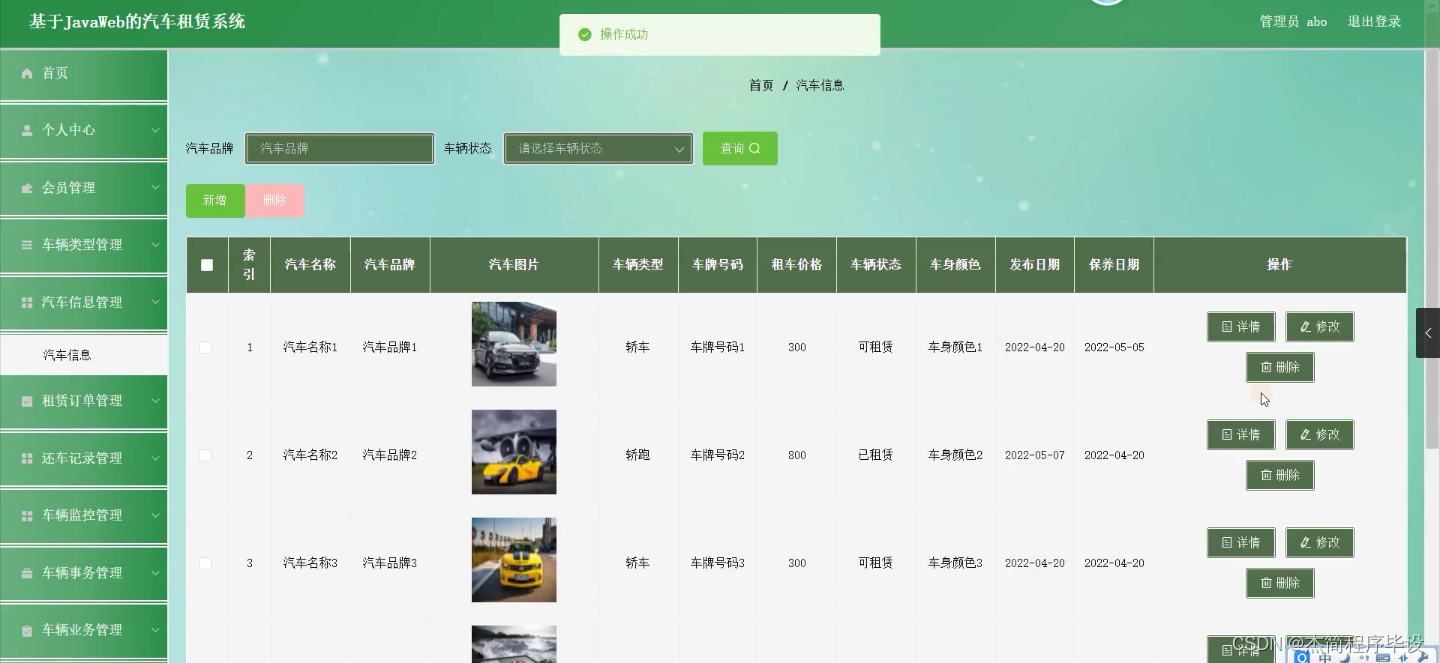
Task: Click 修改 for 汽车名称2
Action: tap(1320, 434)
